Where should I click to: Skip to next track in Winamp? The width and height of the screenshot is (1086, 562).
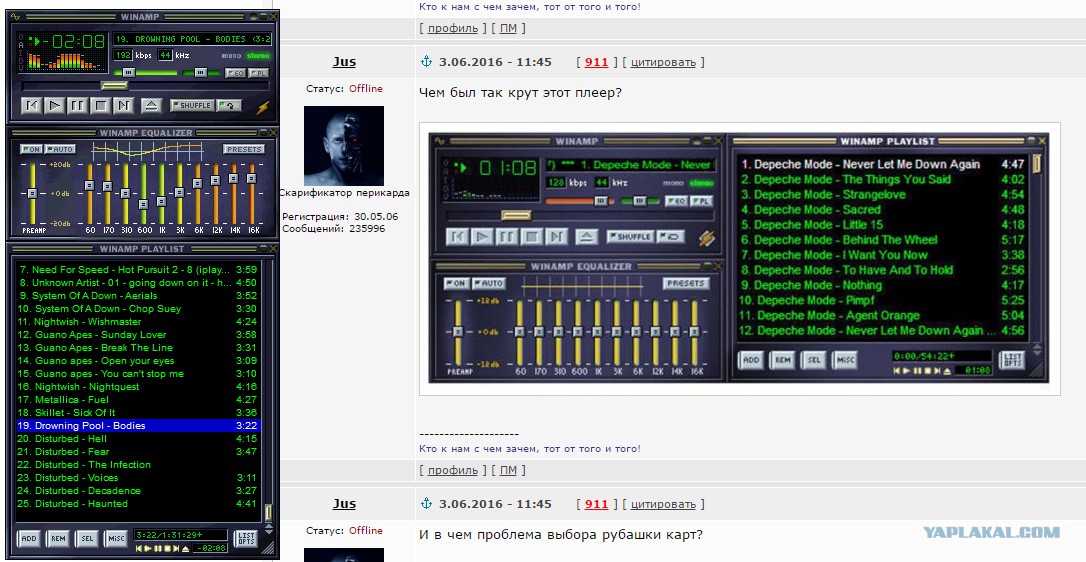[x=124, y=105]
